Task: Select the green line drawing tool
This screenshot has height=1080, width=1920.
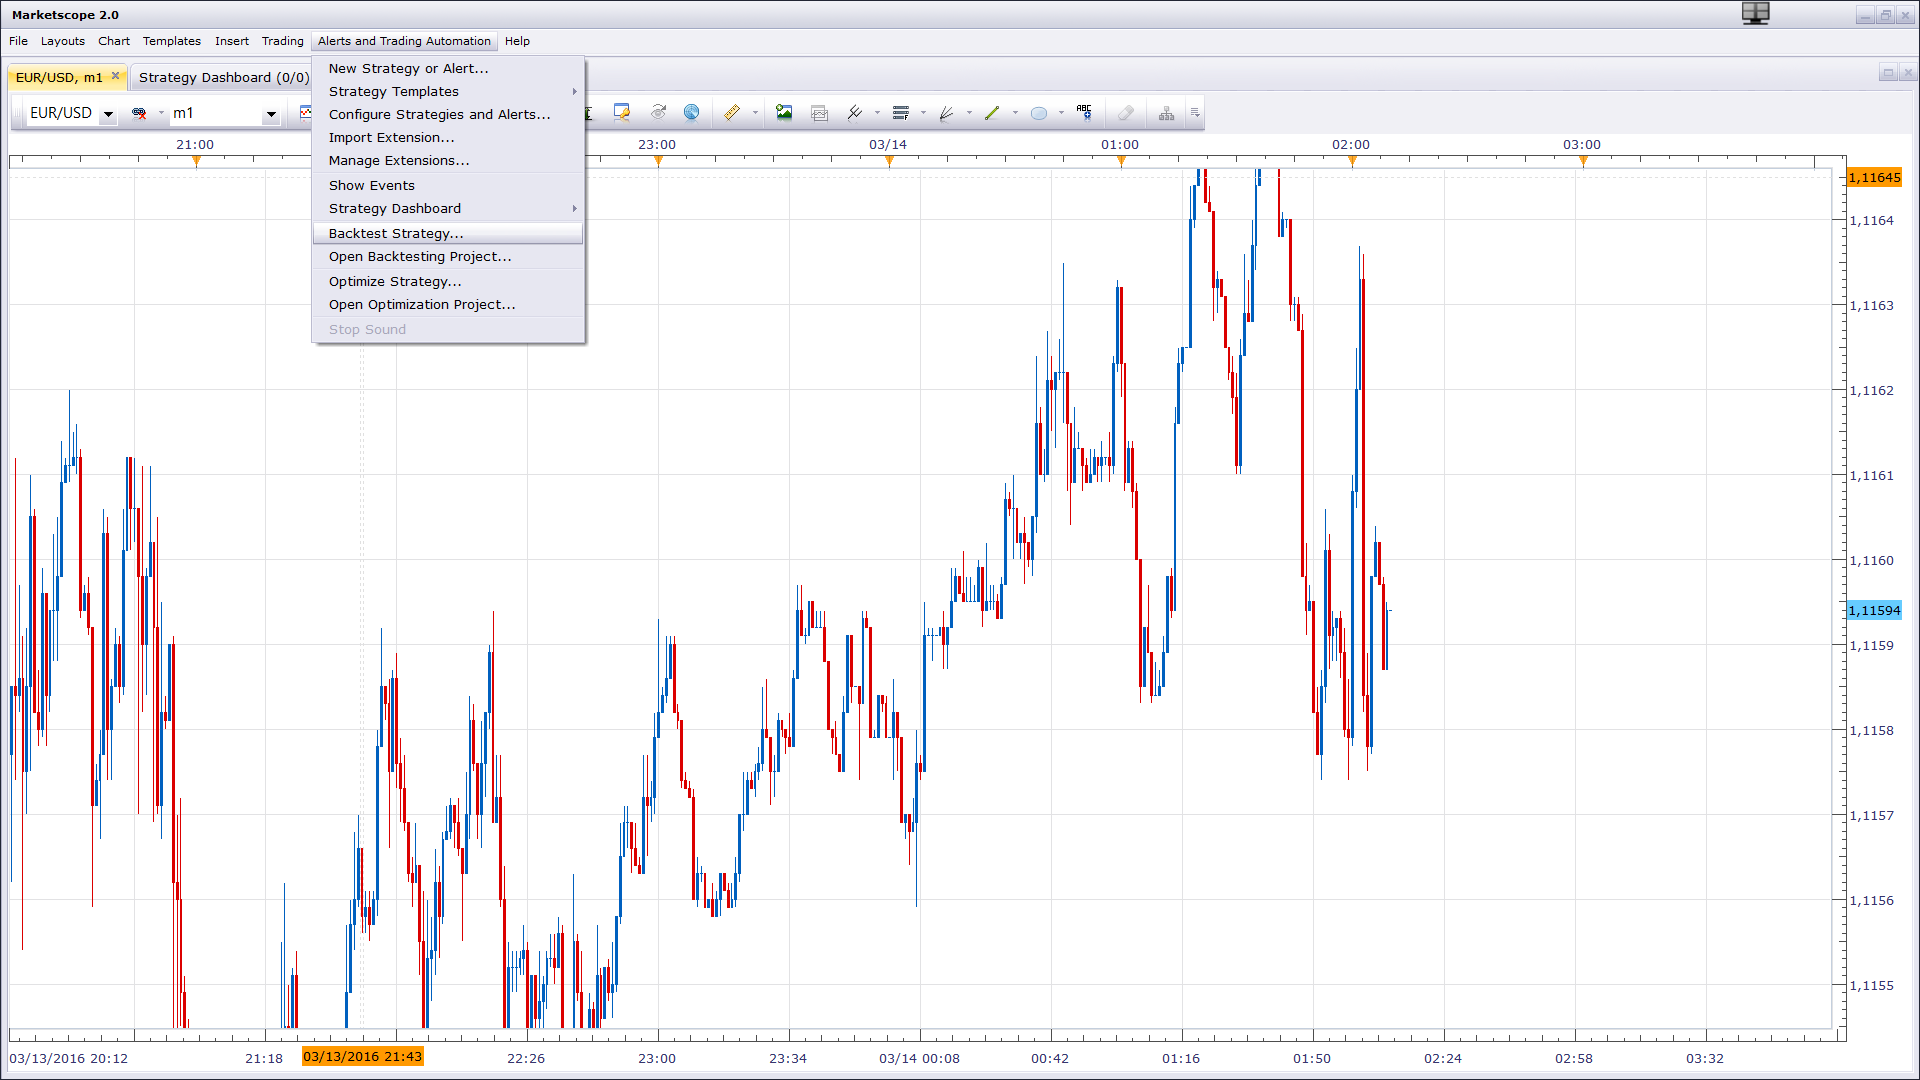Action: pyautogui.click(x=992, y=113)
